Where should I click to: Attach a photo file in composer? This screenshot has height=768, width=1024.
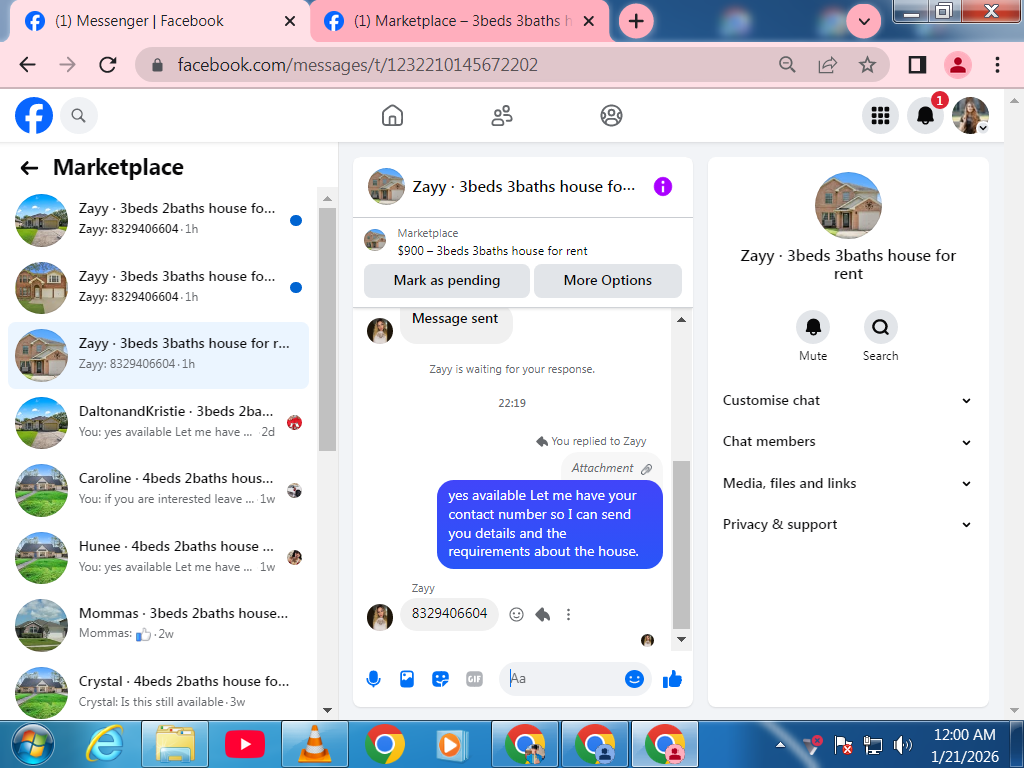(407, 679)
